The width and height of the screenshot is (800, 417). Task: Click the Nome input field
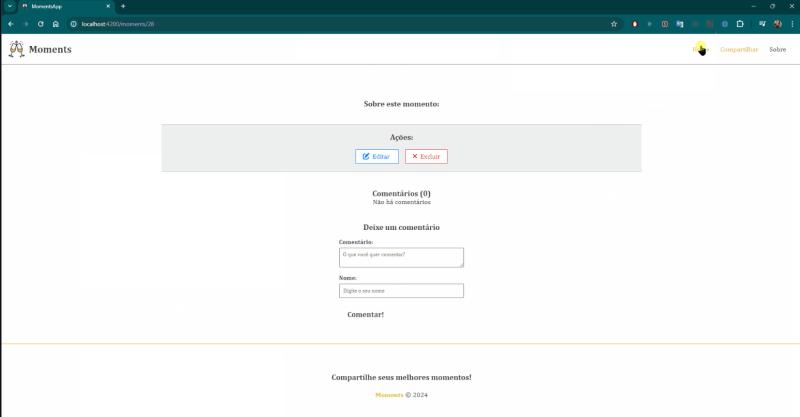pos(401,290)
